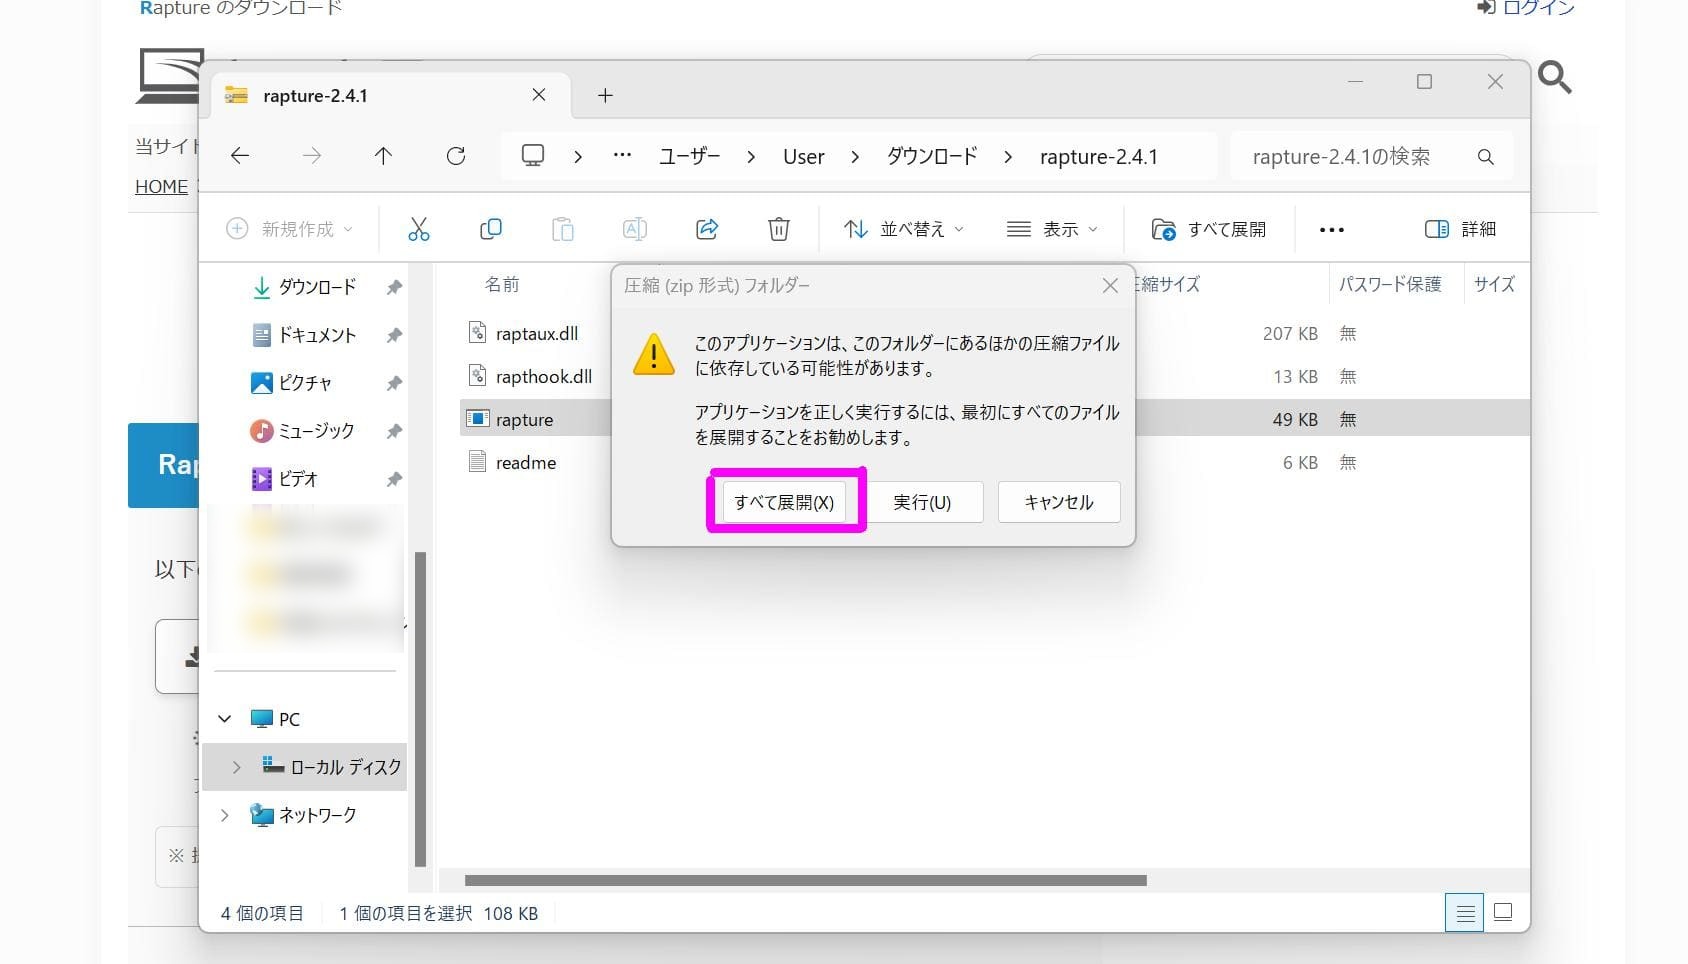Toggle the 詳細 details pane
The width and height of the screenshot is (1688, 964).
[x=1460, y=229]
